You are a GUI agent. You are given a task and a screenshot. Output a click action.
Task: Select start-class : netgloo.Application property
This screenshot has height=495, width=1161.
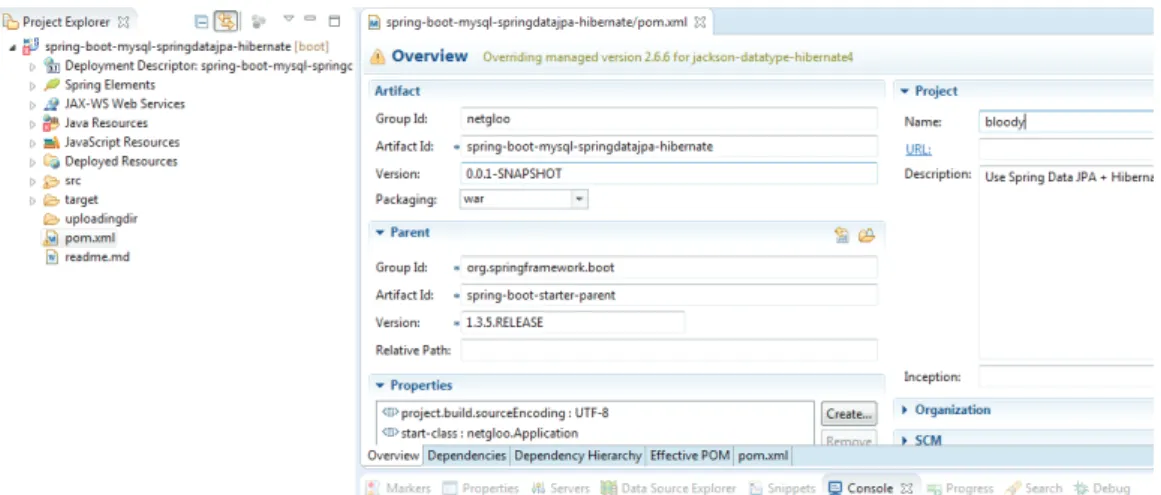point(480,433)
